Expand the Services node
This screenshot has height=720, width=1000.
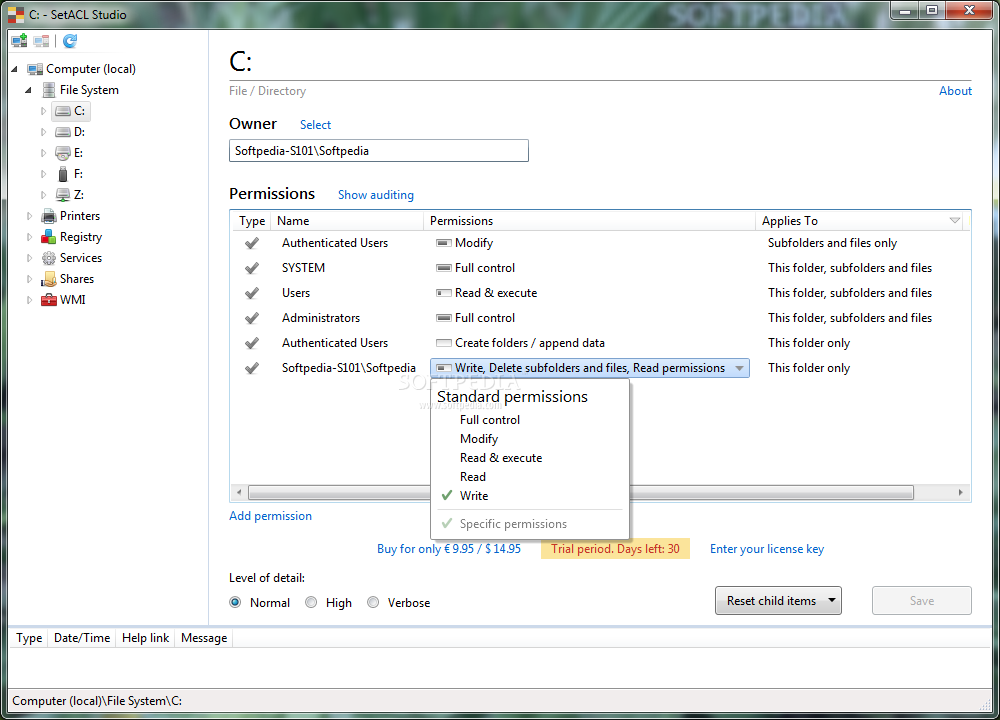29,258
